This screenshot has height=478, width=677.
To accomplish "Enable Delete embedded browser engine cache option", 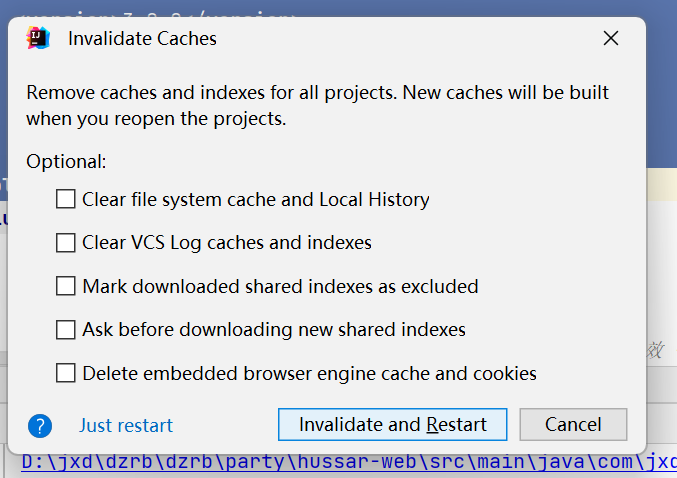I will point(66,373).
